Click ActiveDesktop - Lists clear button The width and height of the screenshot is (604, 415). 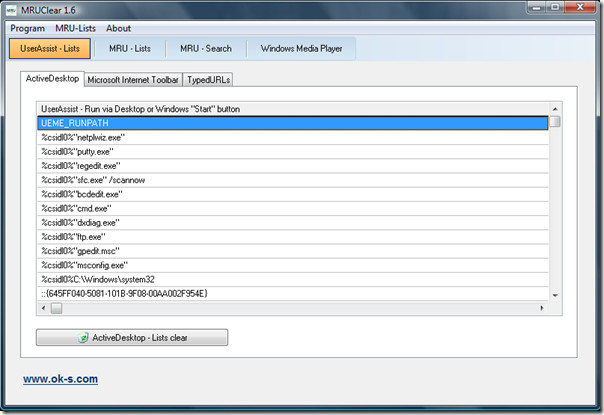132,338
